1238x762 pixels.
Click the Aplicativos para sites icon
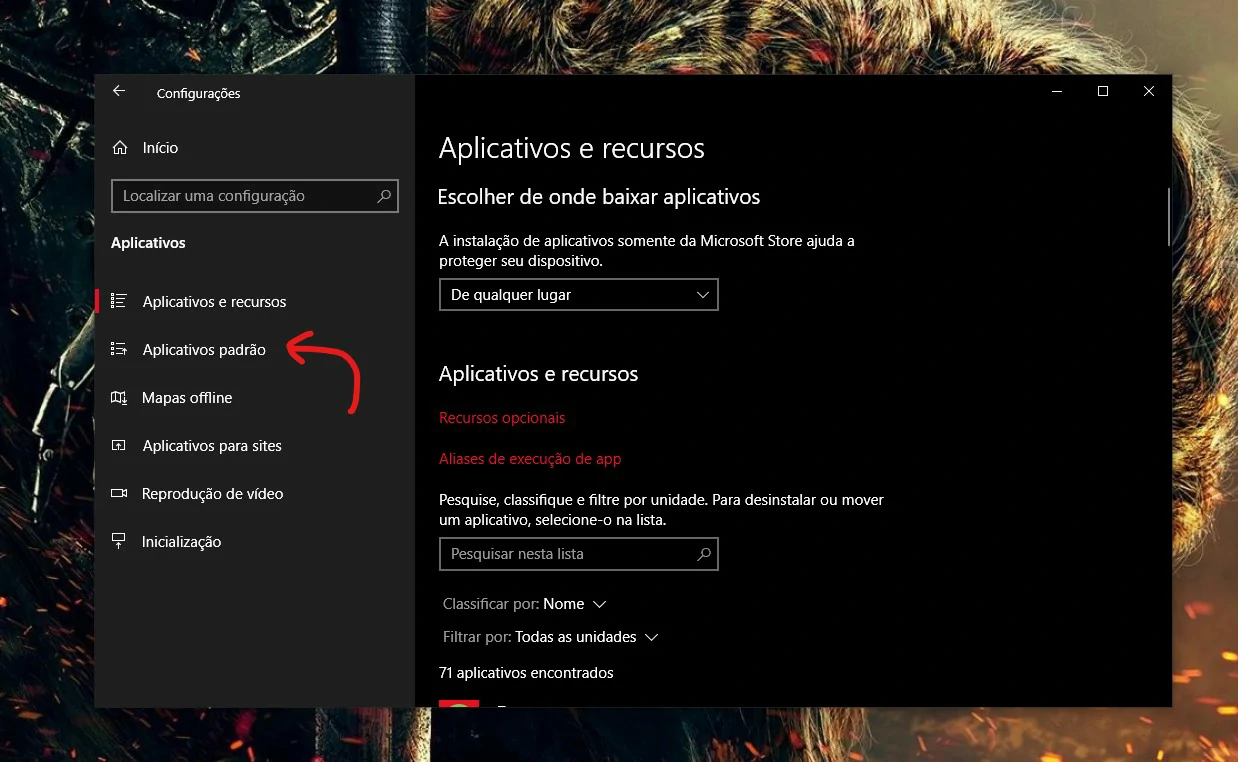click(119, 446)
